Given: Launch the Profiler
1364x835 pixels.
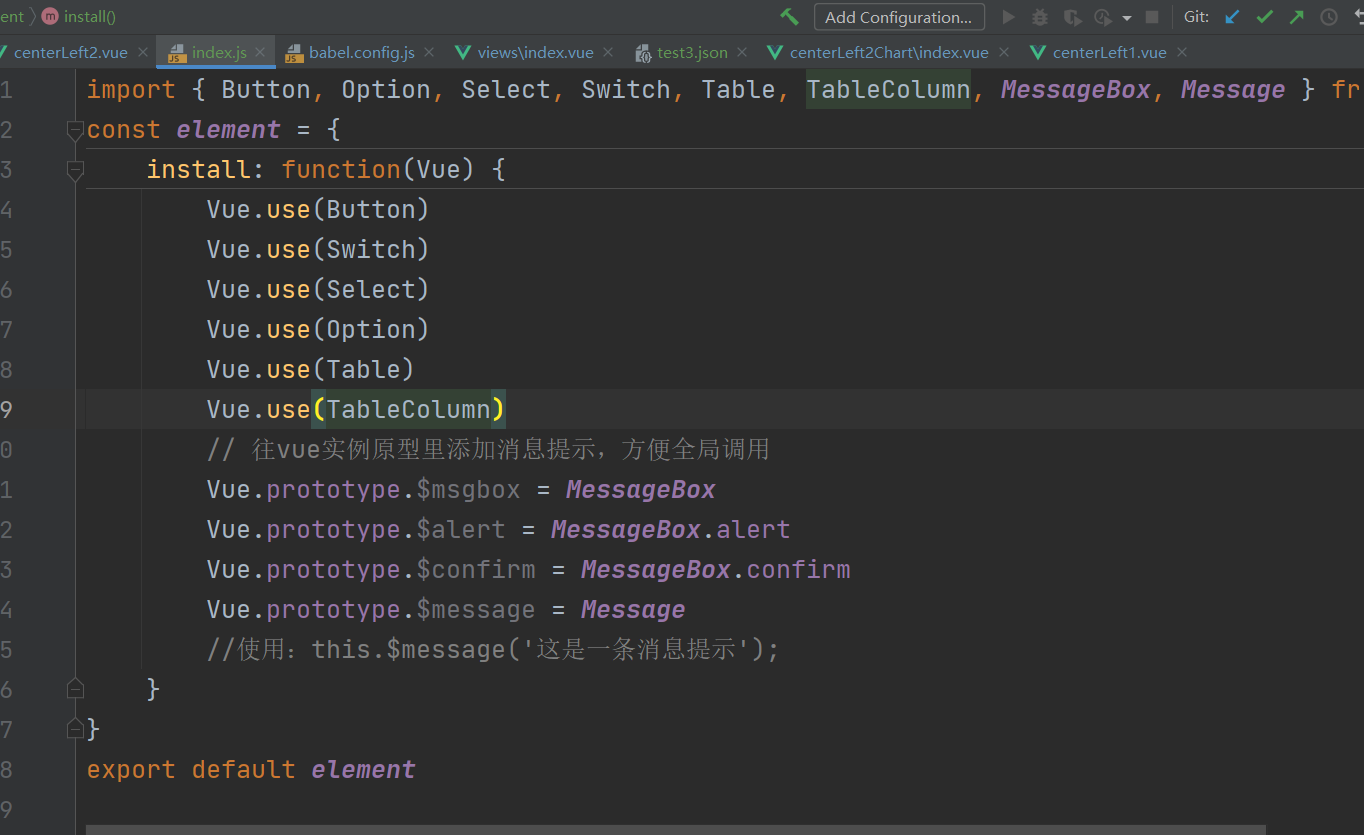Looking at the screenshot, I should point(1102,16).
